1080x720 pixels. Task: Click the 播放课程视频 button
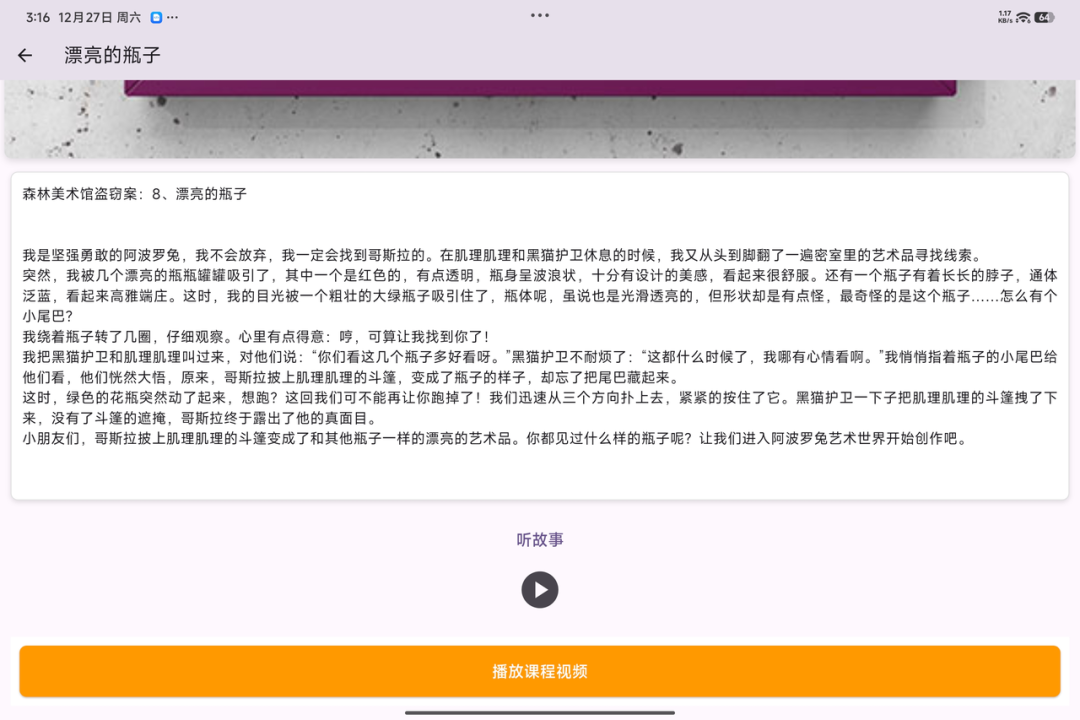tap(539, 671)
